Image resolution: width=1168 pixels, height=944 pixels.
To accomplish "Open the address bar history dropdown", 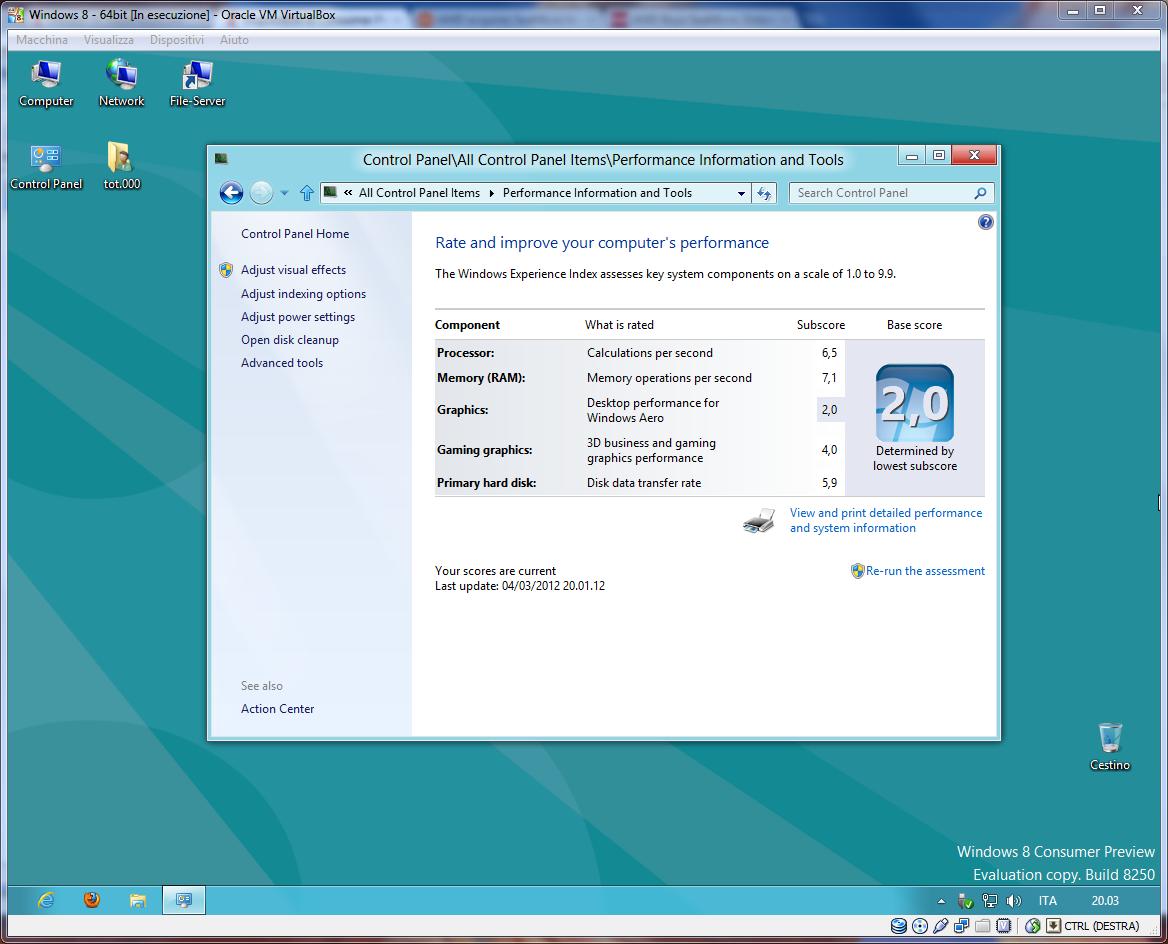I will [741, 193].
